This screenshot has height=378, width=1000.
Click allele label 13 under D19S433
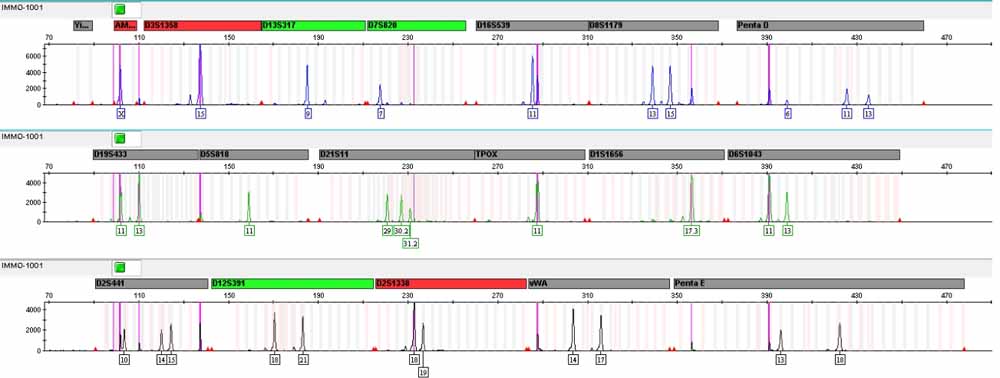tap(140, 231)
